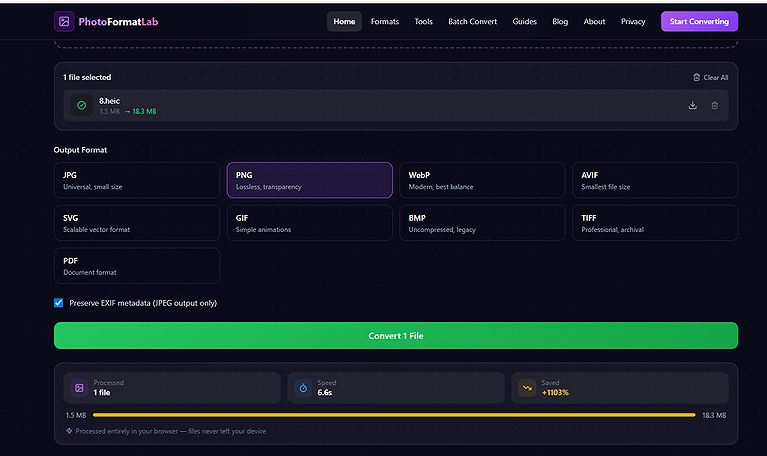Select JPG output format
The width and height of the screenshot is (767, 456).
[x=137, y=180]
